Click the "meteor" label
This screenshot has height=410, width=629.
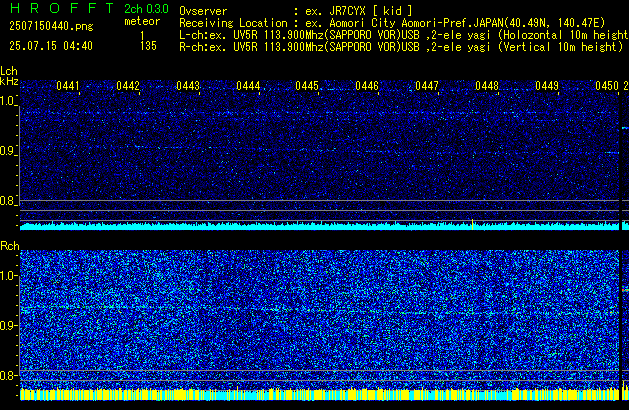click(142, 21)
